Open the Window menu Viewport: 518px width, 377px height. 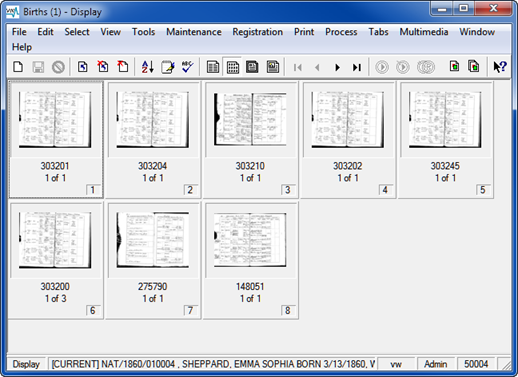click(477, 32)
